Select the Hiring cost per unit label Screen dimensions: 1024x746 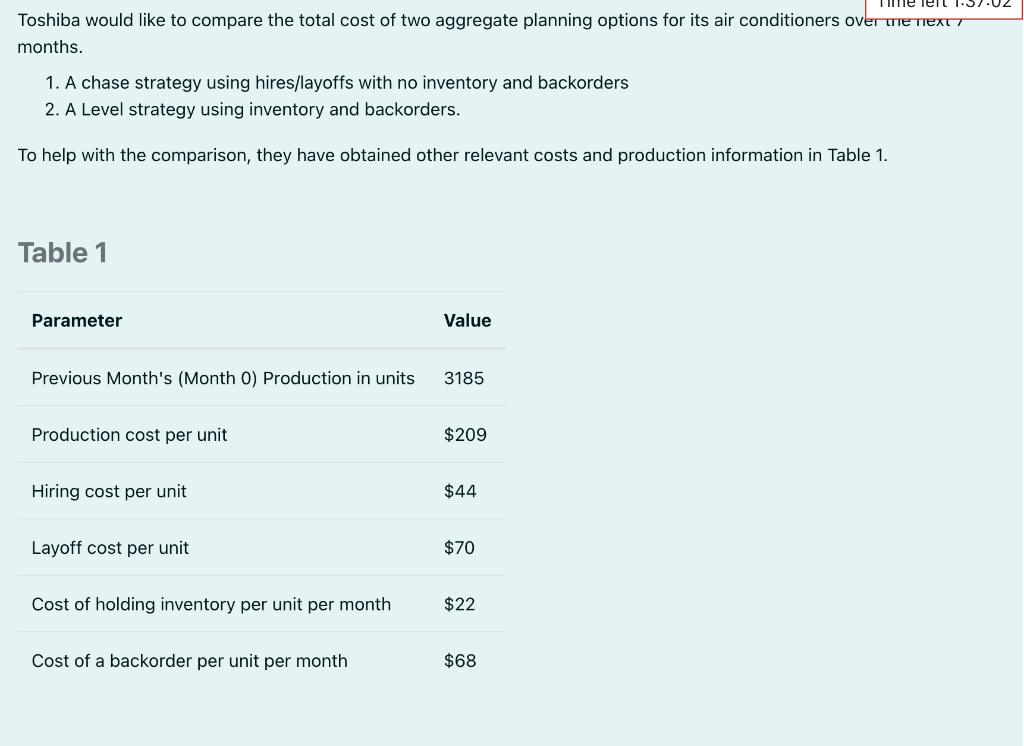pos(109,491)
